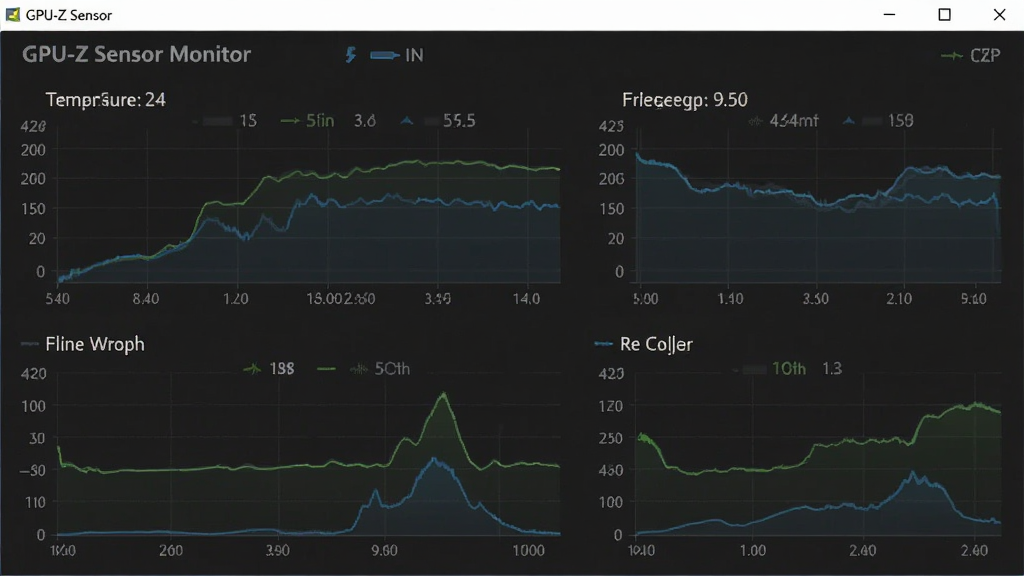Click the blue triangle icon beside 158
This screenshot has width=1024, height=576.
point(849,121)
